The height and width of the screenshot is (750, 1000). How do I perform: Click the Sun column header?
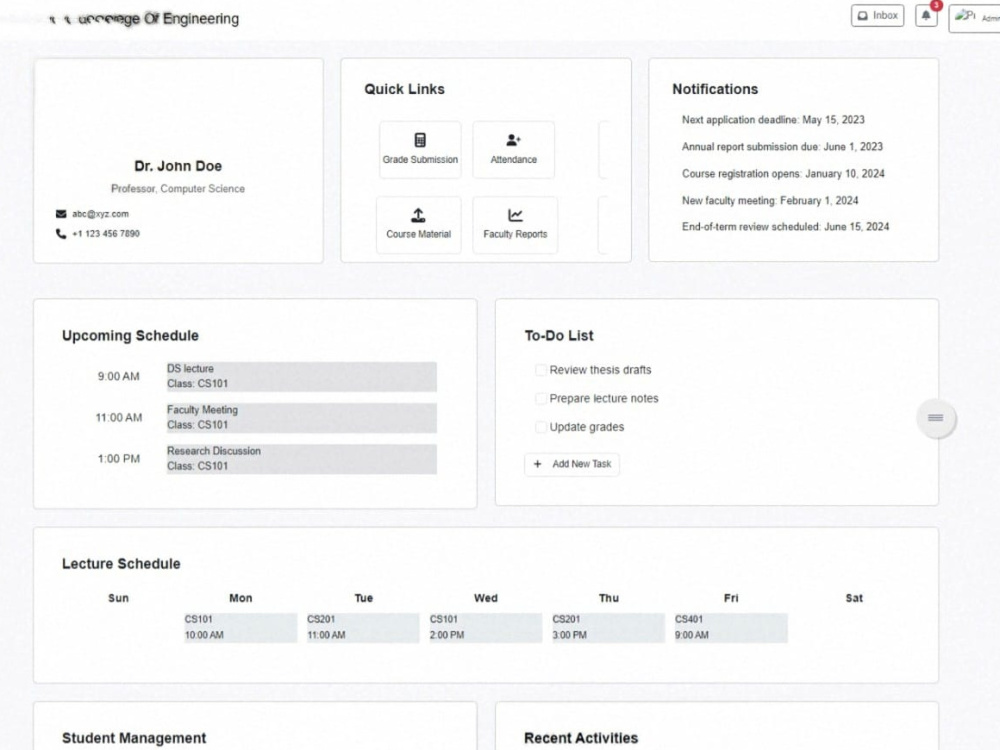[119, 598]
